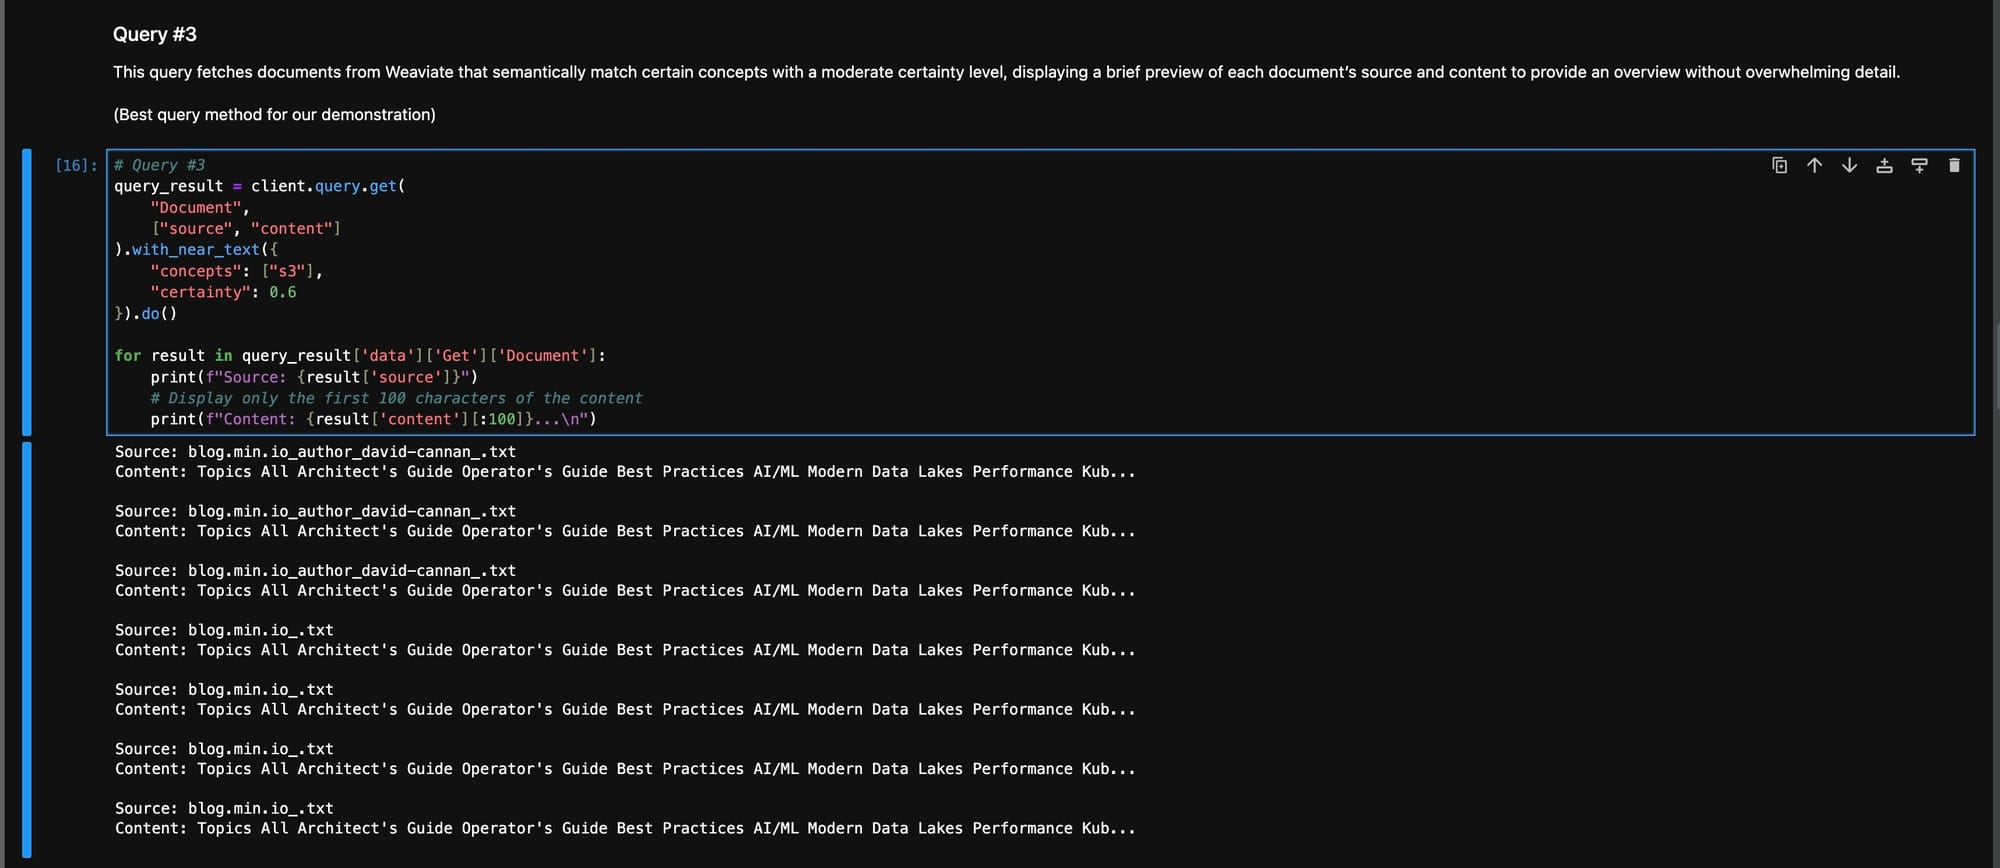Click the first david-cannan source output line
The height and width of the screenshot is (868, 2000).
pyautogui.click(x=315, y=452)
